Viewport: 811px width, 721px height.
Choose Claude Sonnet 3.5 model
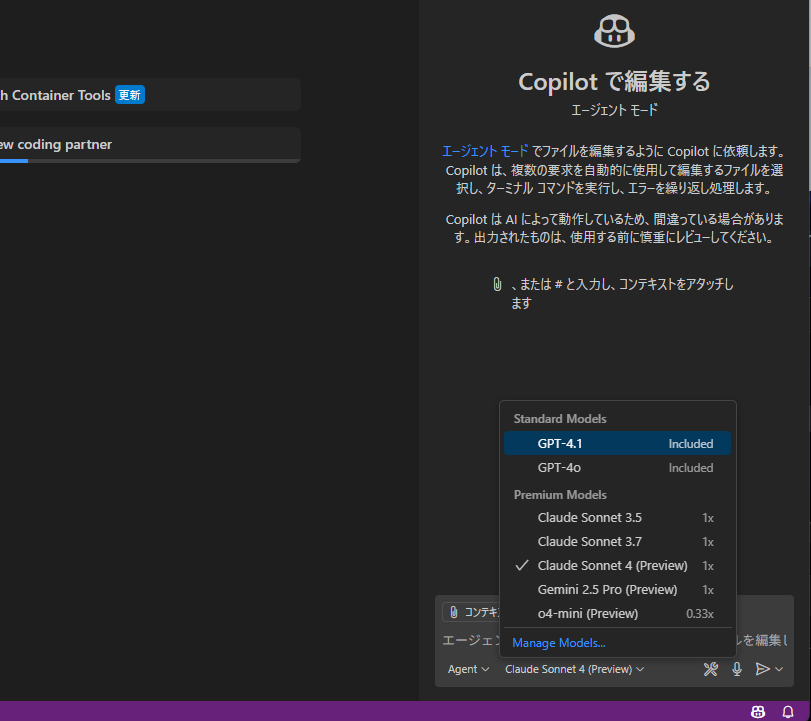(x=617, y=518)
